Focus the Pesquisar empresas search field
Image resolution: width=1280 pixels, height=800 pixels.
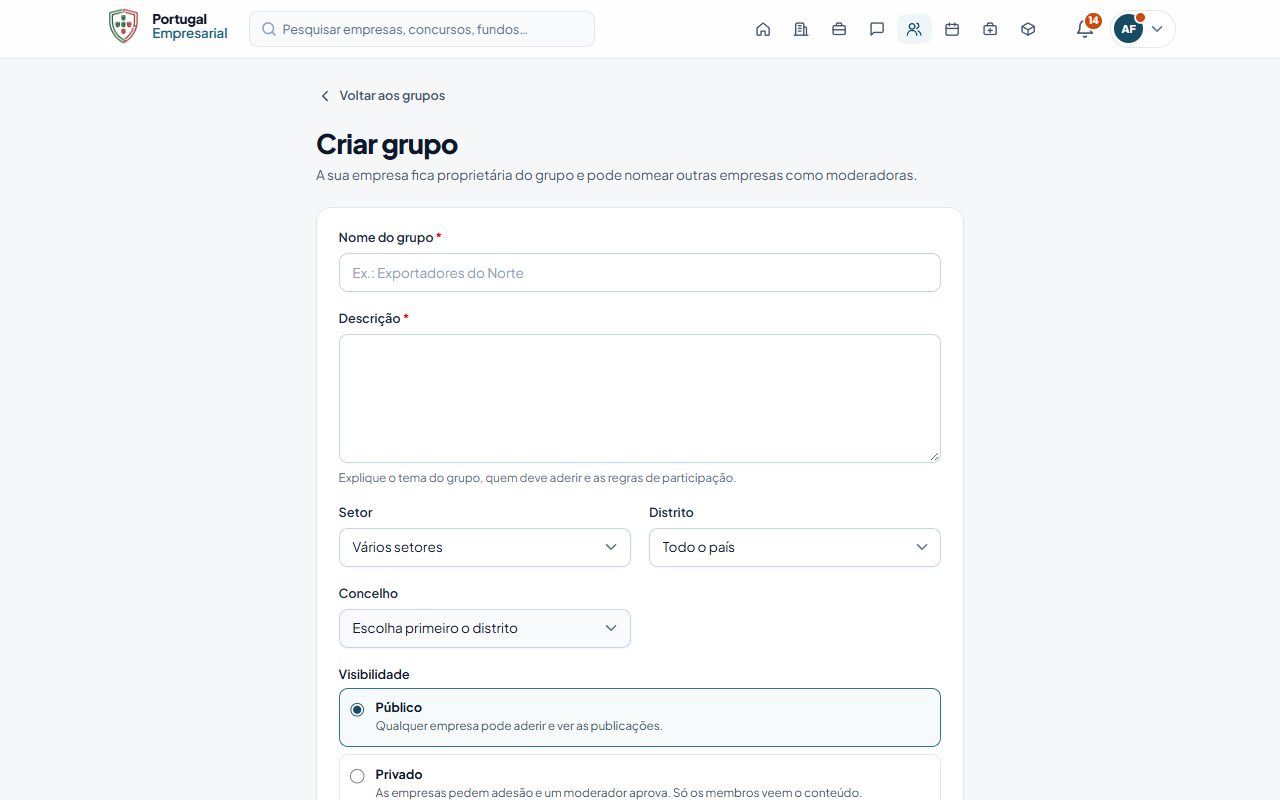pyautogui.click(x=422, y=29)
